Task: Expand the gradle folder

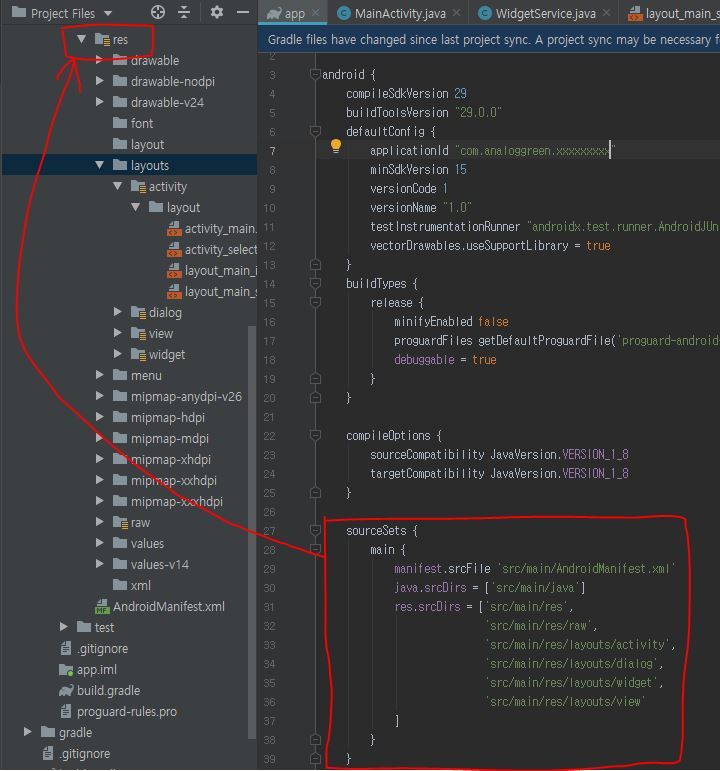Action: [x=28, y=732]
